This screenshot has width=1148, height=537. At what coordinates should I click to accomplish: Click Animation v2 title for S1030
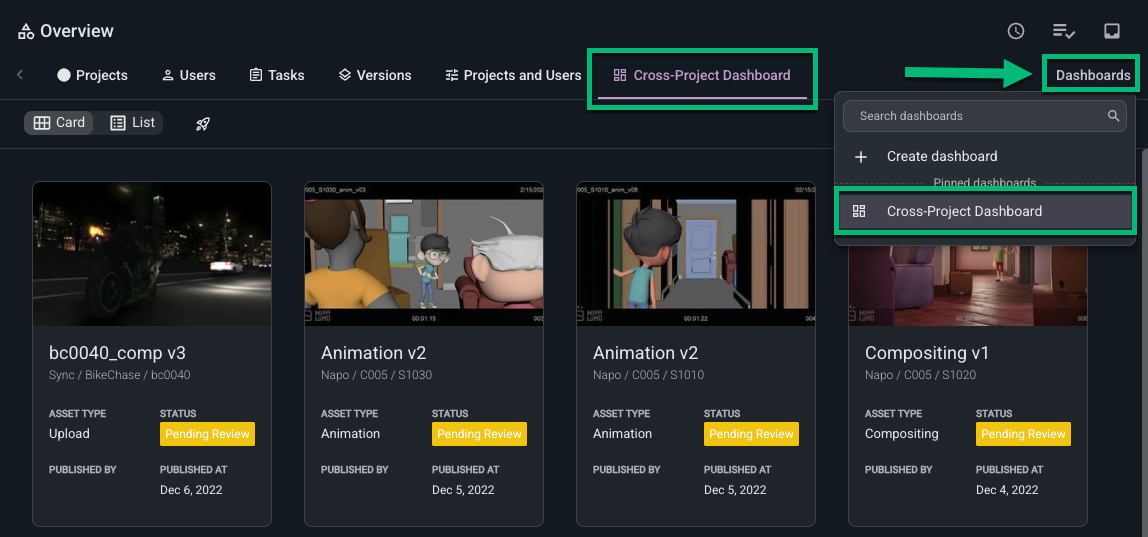[x=373, y=352]
